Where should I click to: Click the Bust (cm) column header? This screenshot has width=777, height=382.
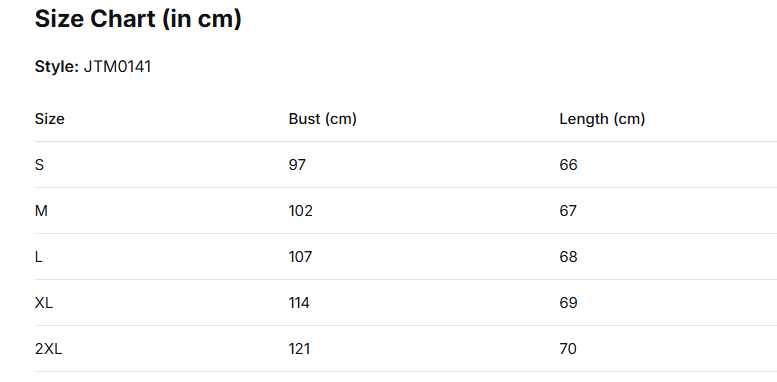[x=323, y=119]
